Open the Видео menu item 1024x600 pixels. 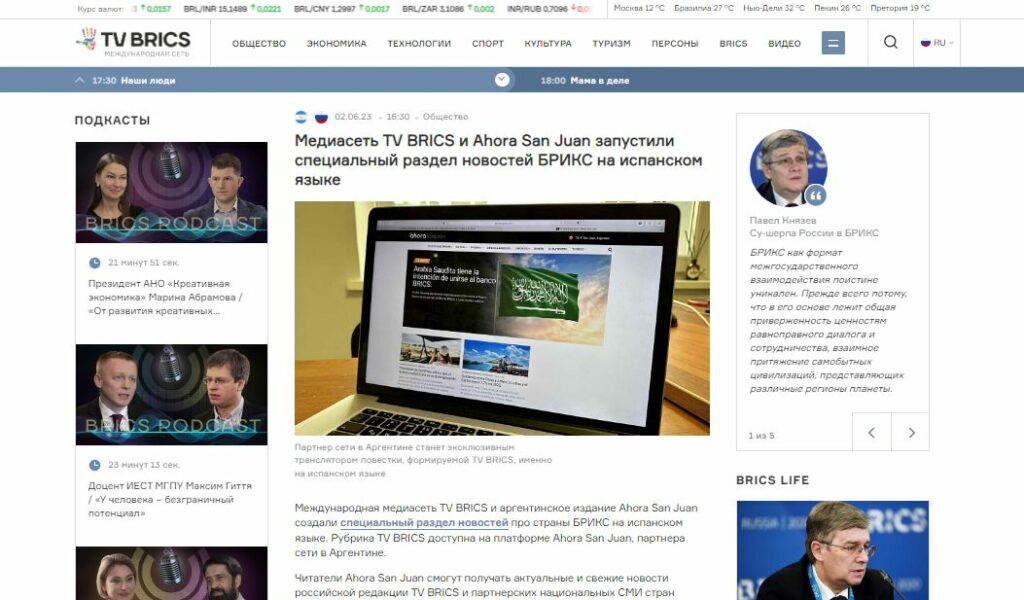[x=784, y=44]
